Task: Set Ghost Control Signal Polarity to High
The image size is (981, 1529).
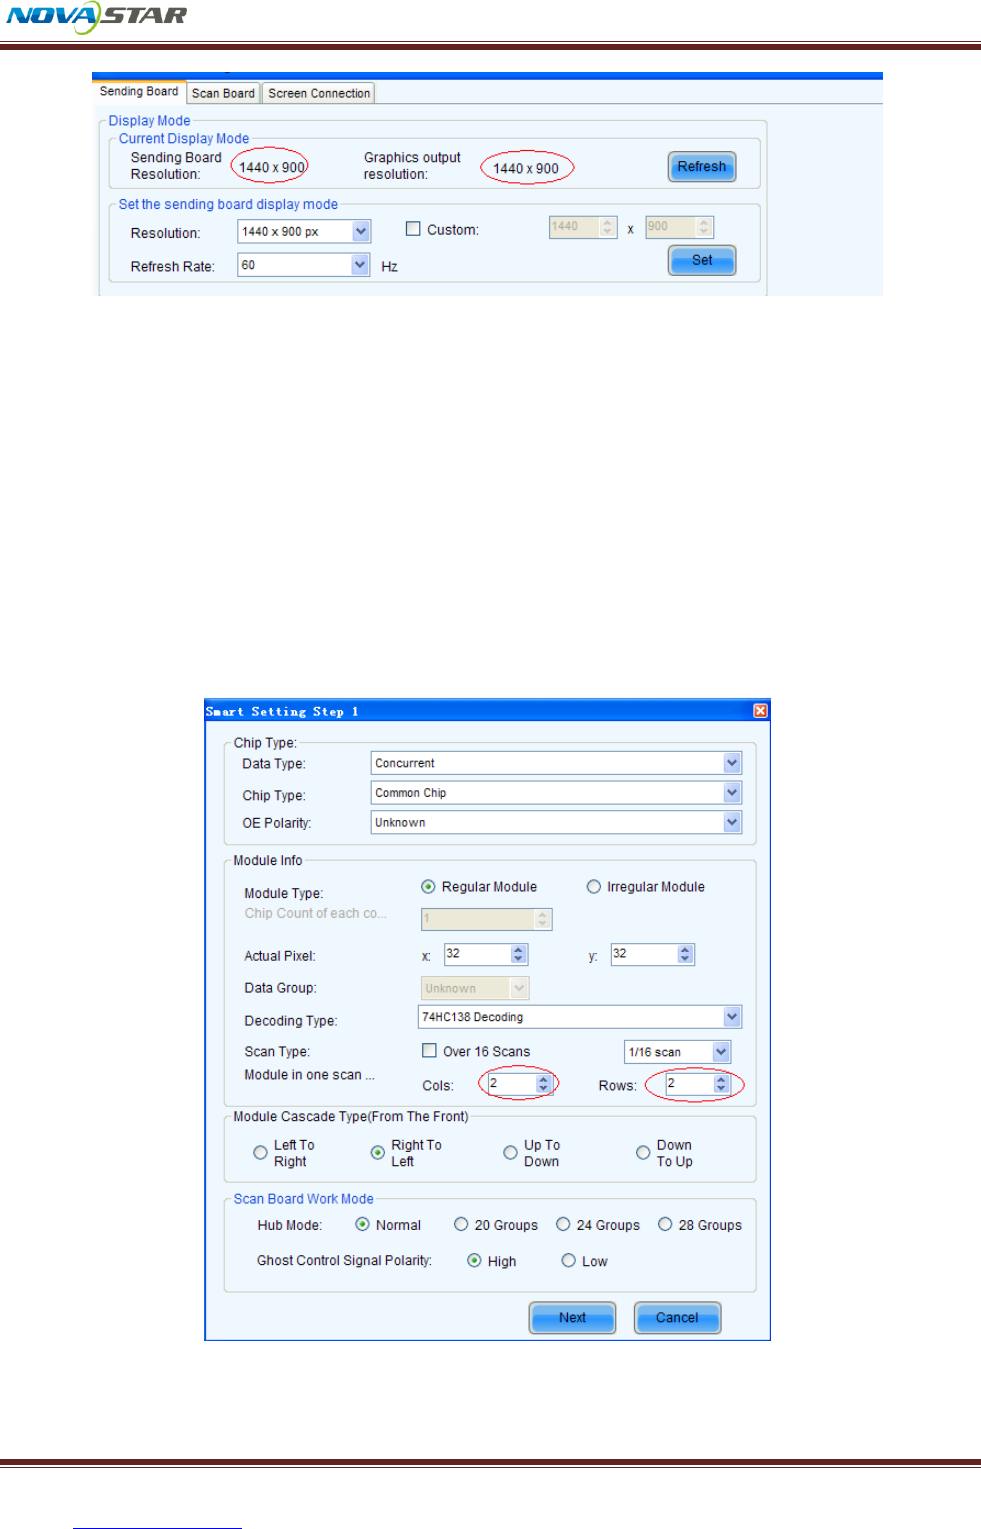Action: click(474, 1261)
